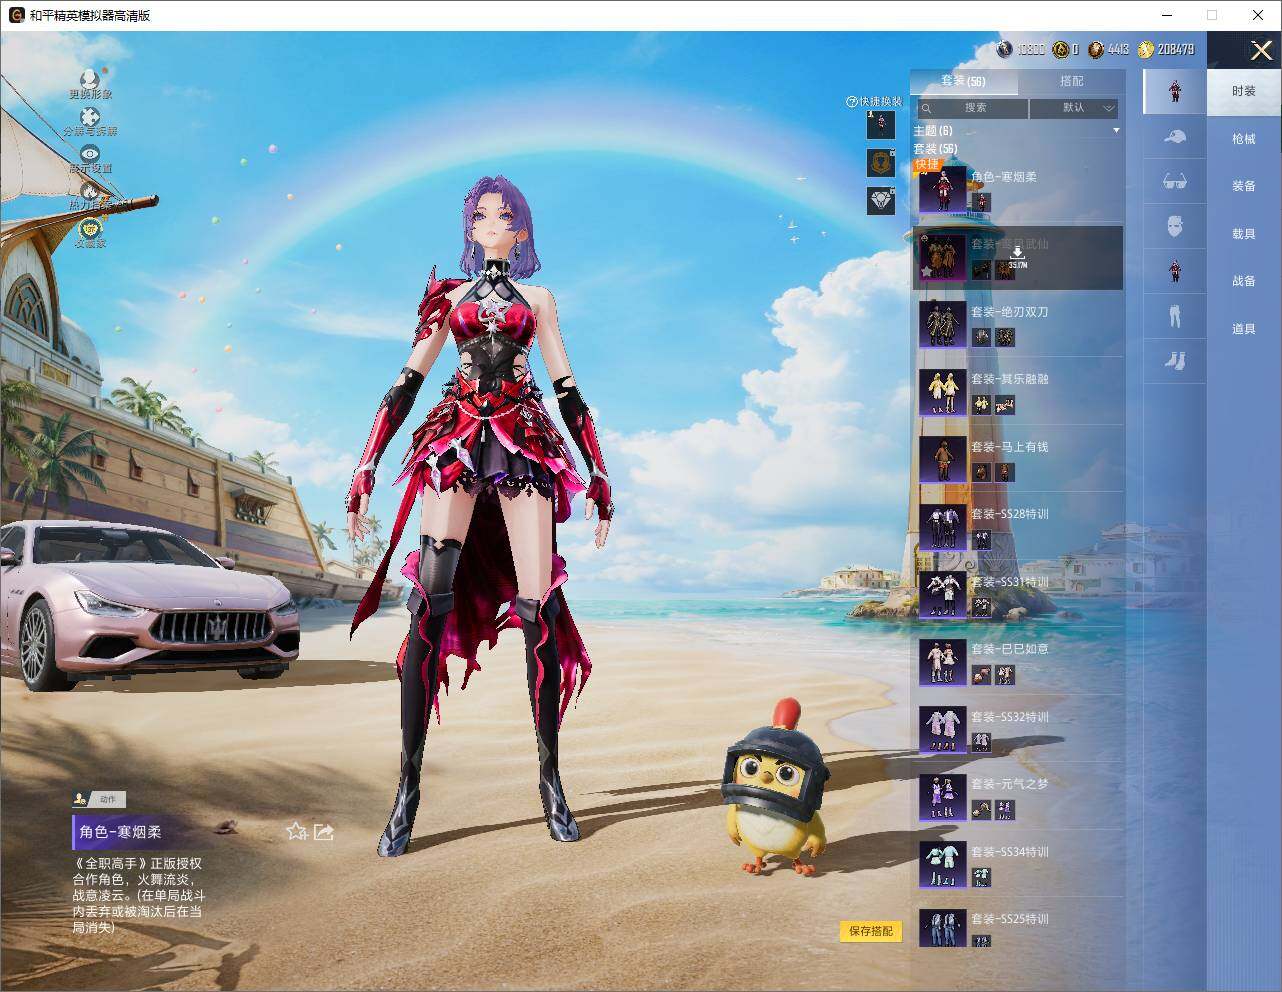1282x992 pixels.
Task: Open the 收藏家 collector badge icon
Action: (x=90, y=229)
